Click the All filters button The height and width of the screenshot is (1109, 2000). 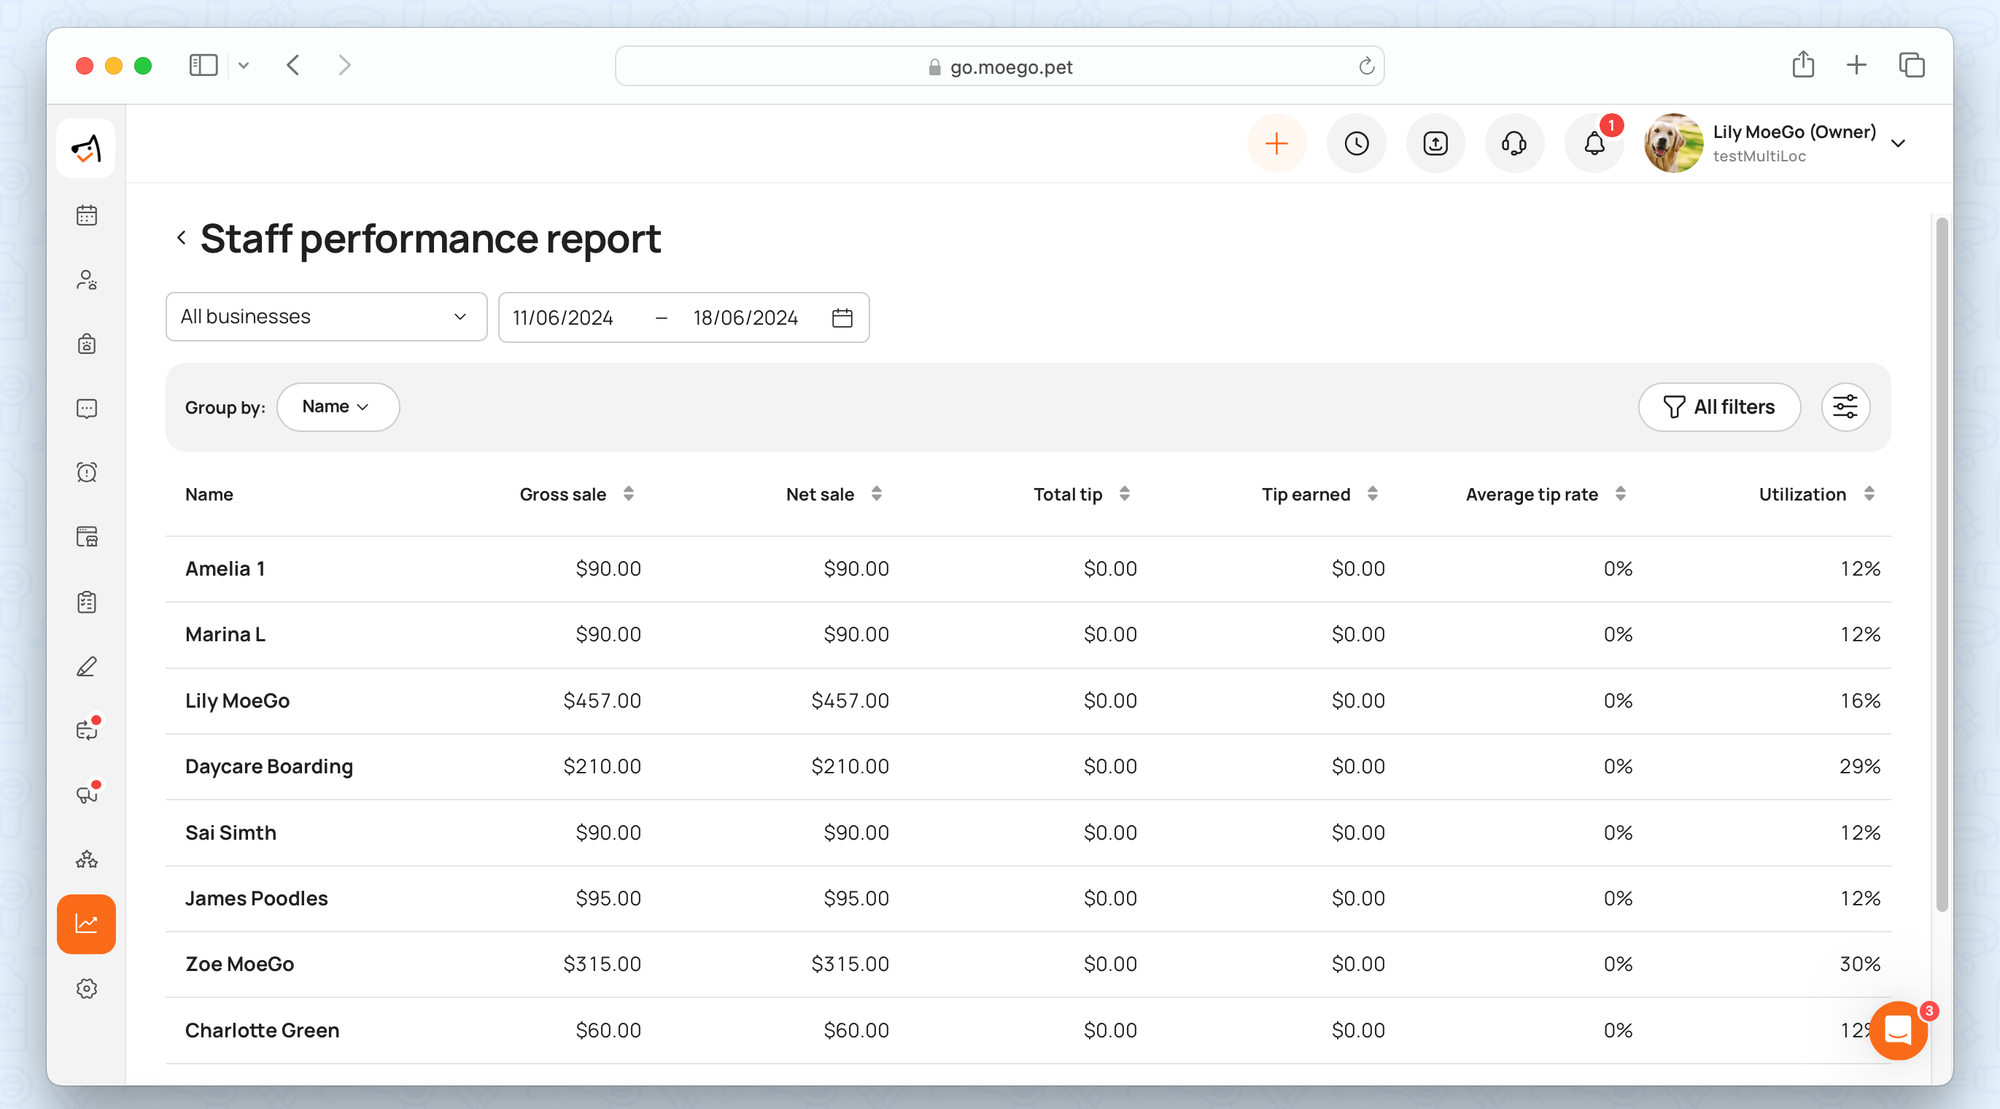(1719, 407)
